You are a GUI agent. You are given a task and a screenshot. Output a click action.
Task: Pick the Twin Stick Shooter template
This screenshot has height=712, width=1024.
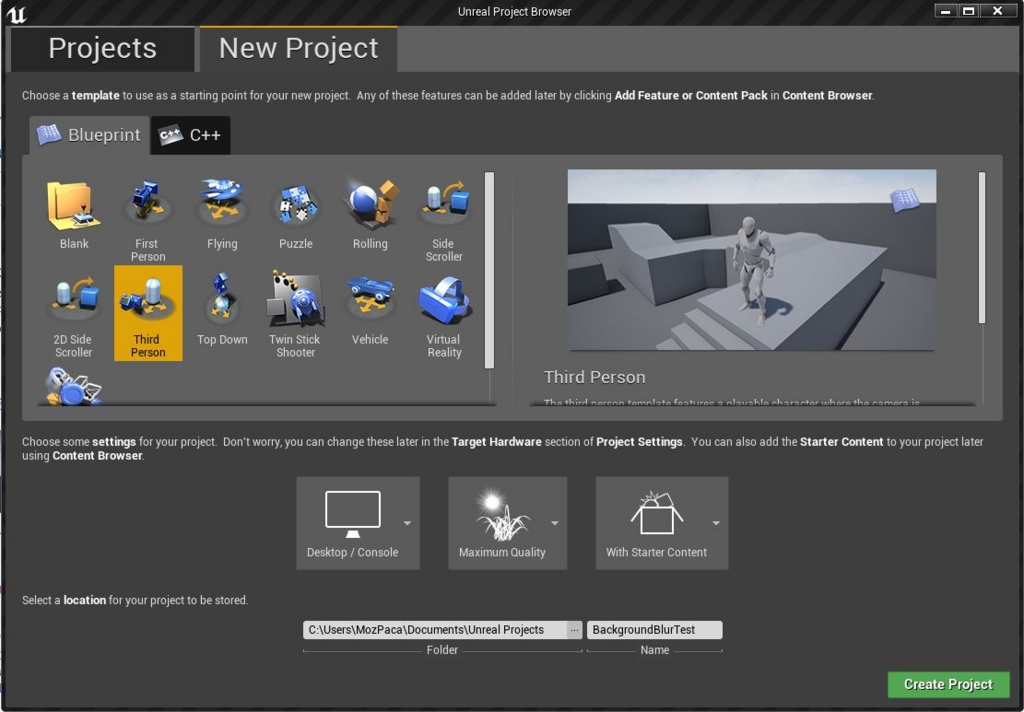296,314
